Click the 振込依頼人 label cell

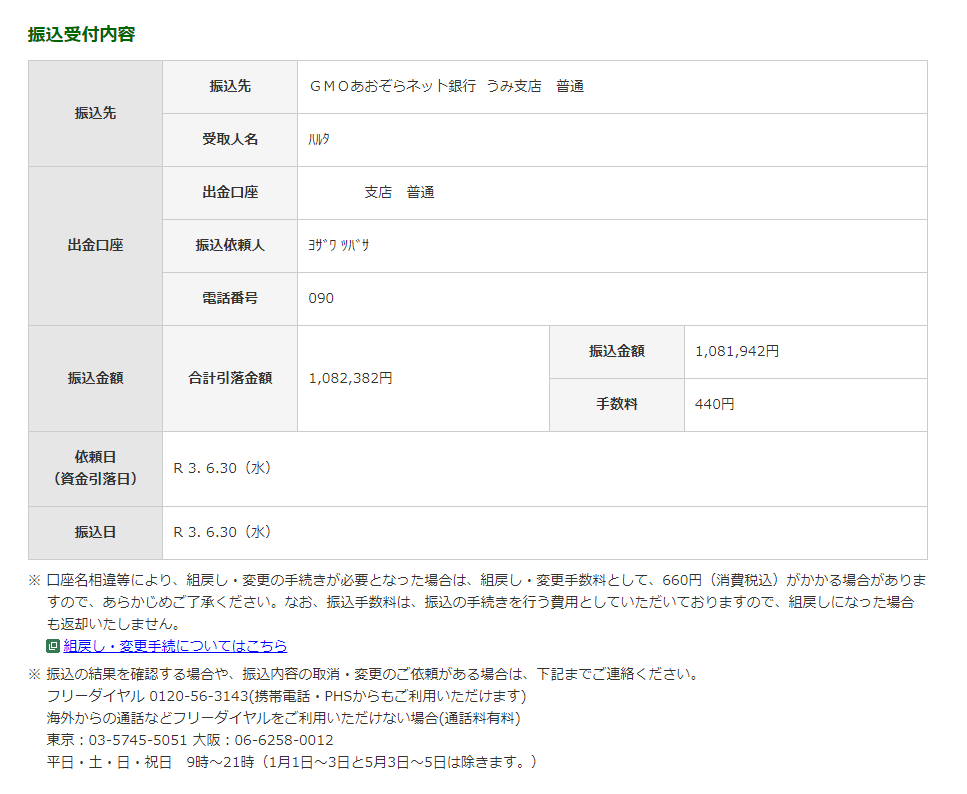click(230, 246)
